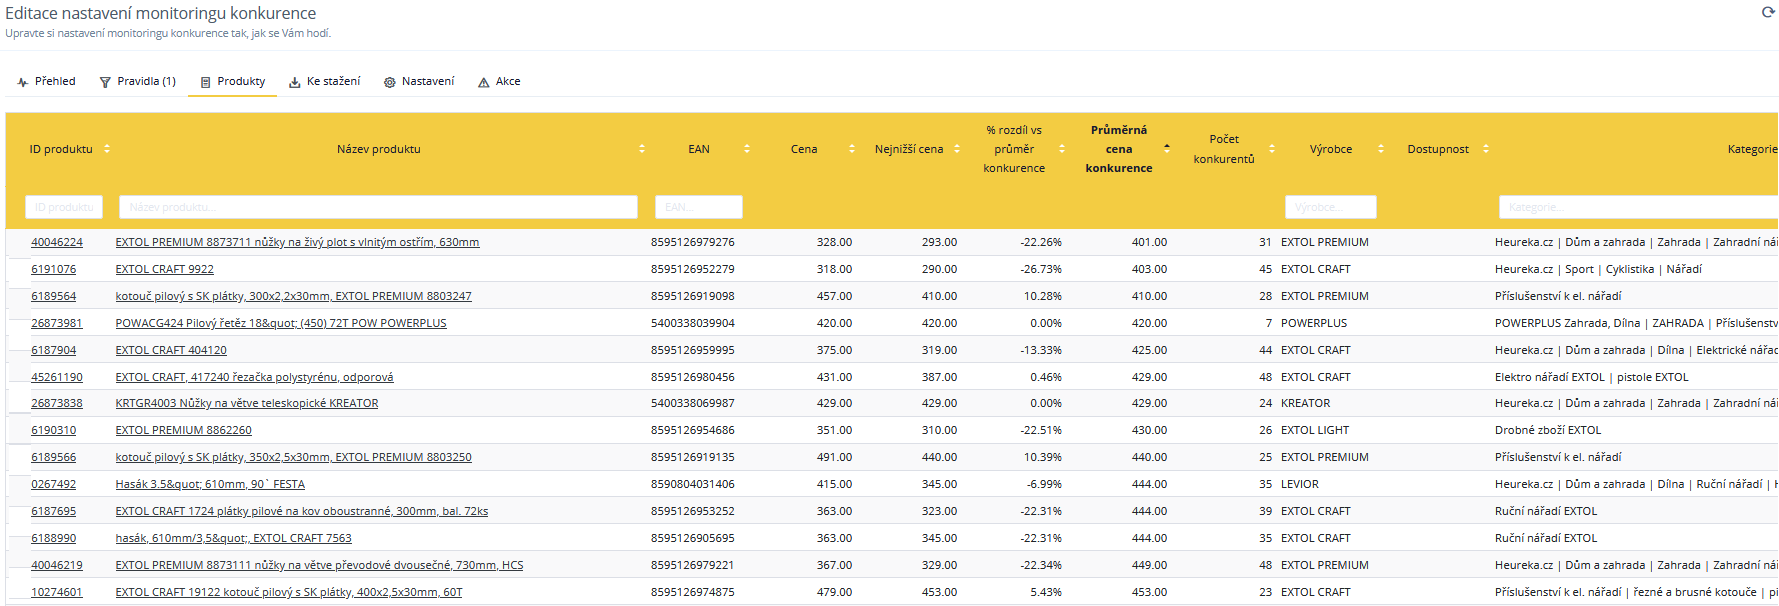Open the Přehled tab
The height and width of the screenshot is (606, 1779).
[x=47, y=82]
